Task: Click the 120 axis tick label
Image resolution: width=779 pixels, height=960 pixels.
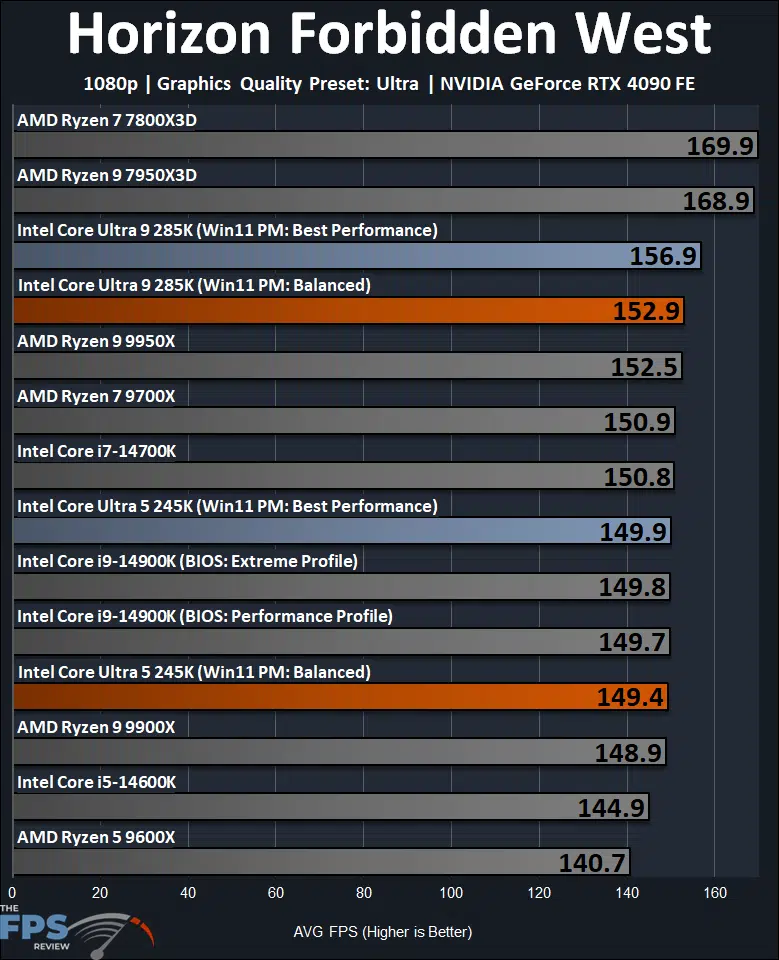Action: click(540, 893)
